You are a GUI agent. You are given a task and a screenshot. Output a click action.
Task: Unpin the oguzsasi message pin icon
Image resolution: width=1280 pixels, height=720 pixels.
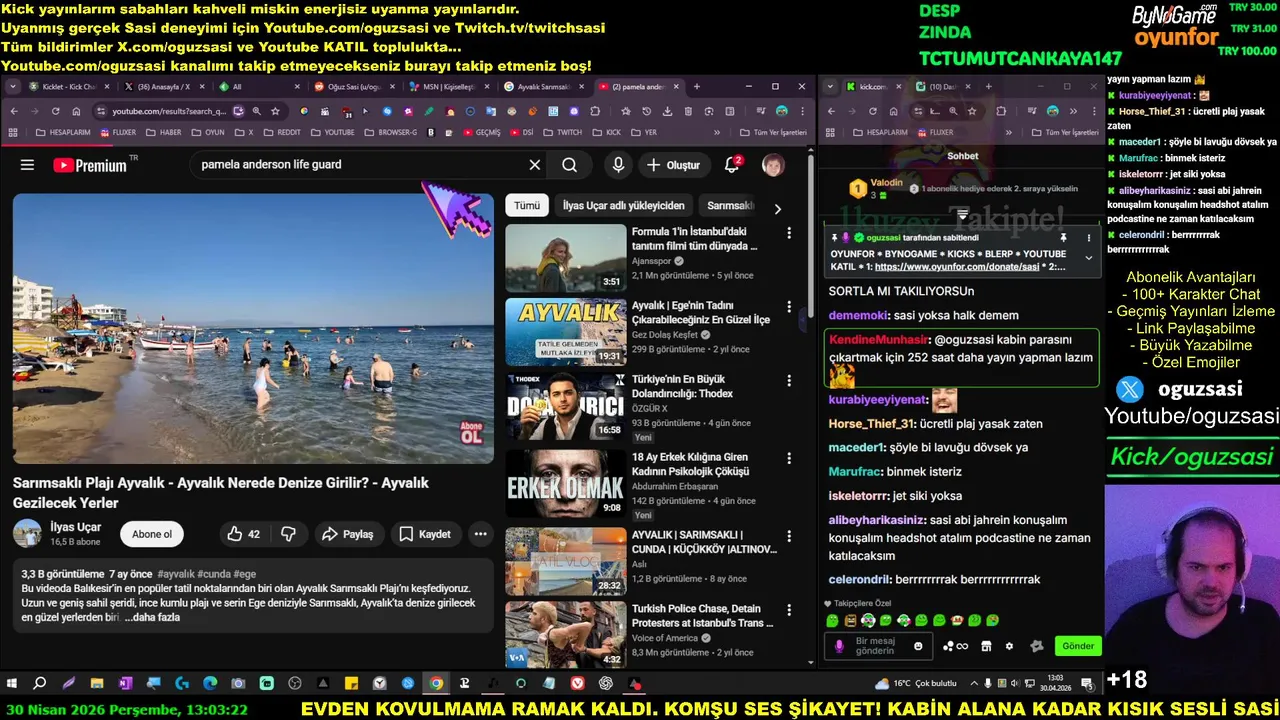click(1063, 238)
